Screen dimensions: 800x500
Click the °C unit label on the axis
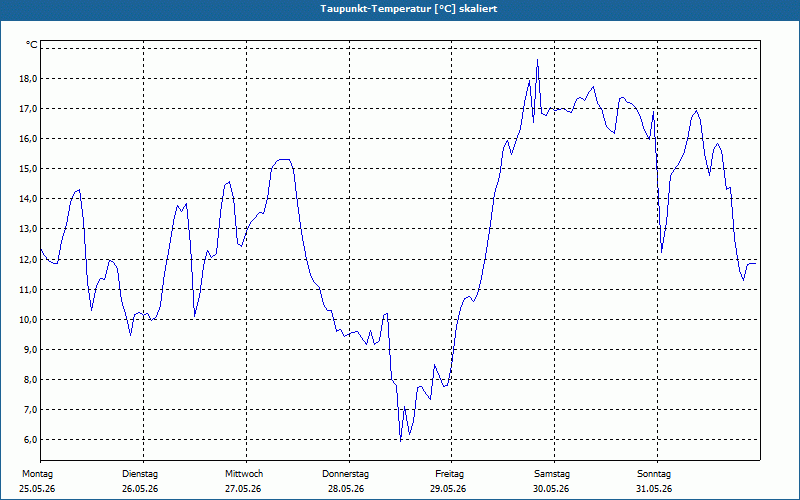coord(32,45)
